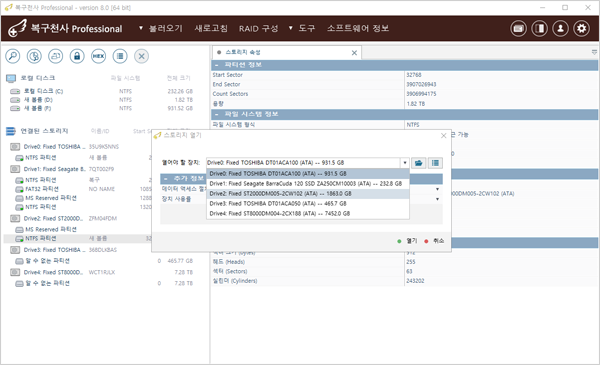Choose Drive4 ST8000DM004 7452.0 GB from list
Image resolution: width=600 pixels, height=365 pixels.
pyautogui.click(x=308, y=213)
